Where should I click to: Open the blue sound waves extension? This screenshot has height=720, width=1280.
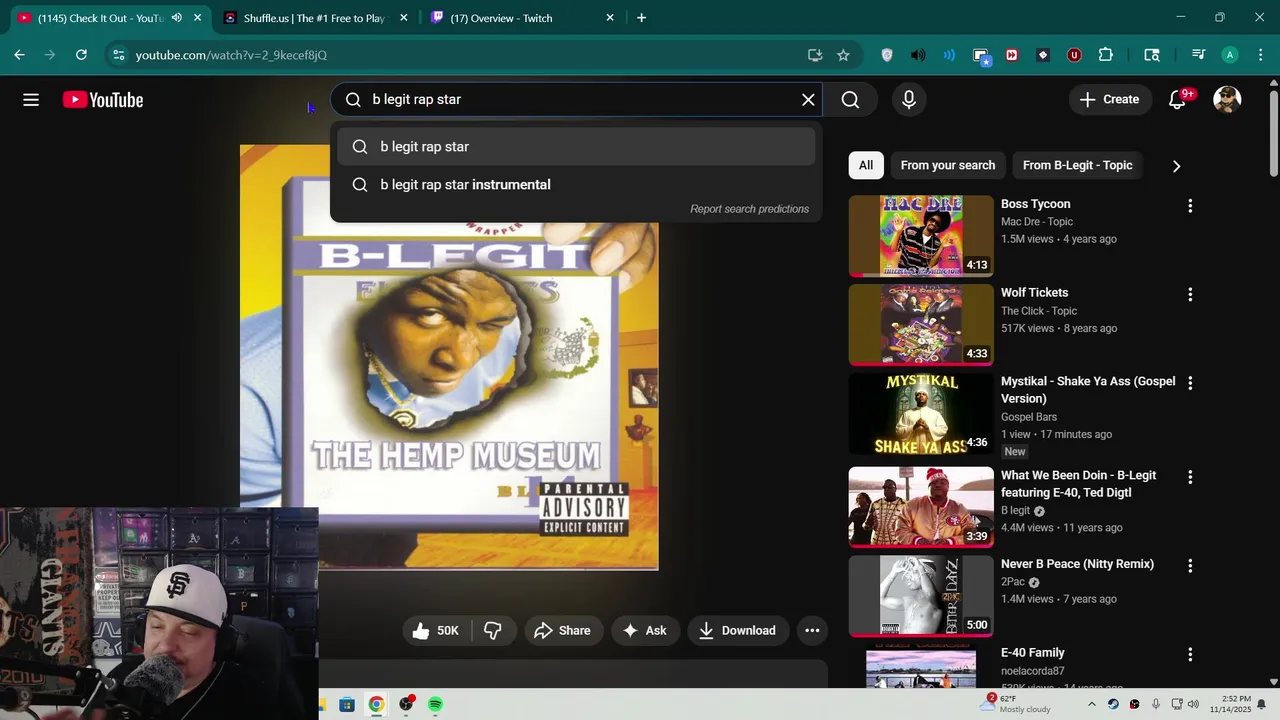(x=949, y=55)
